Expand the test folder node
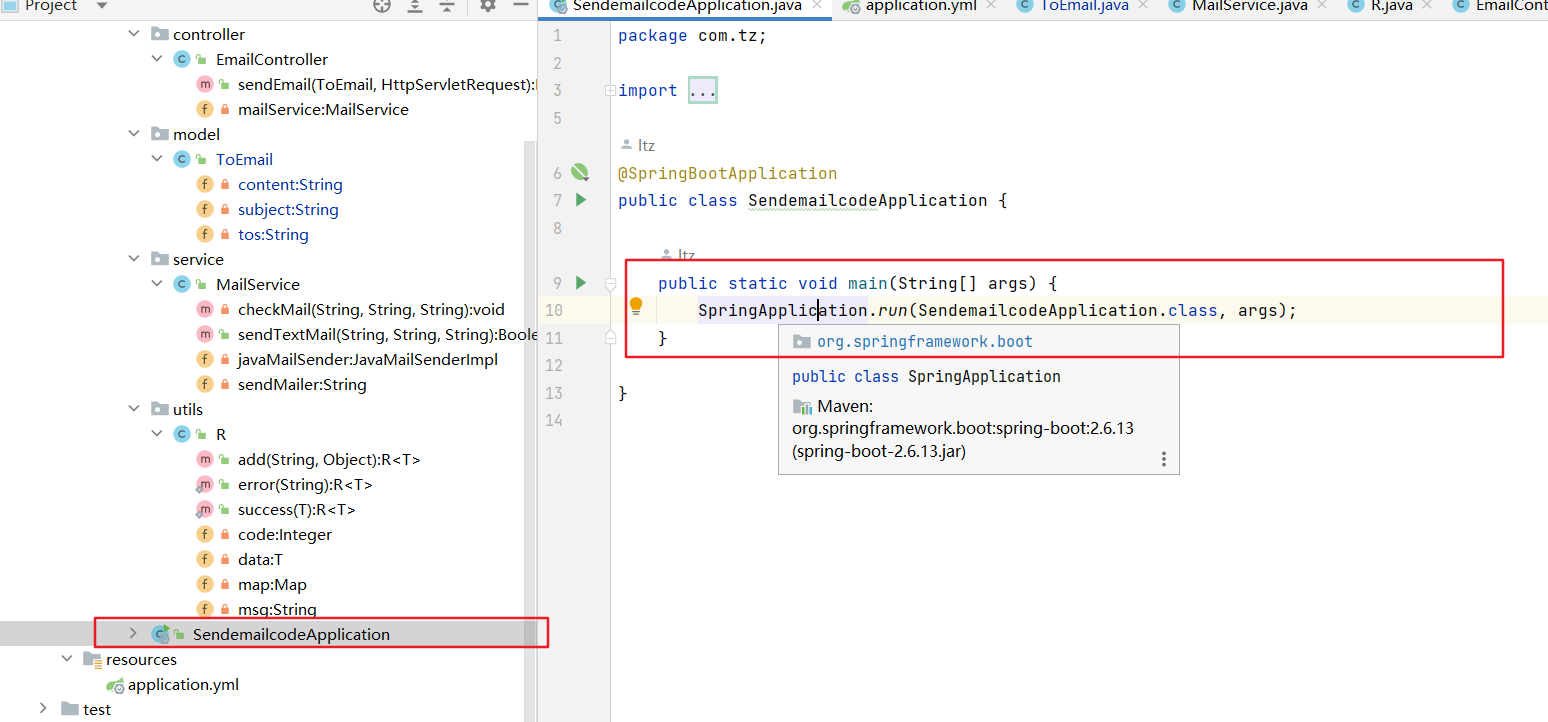The height and width of the screenshot is (722, 1548). tap(43, 709)
